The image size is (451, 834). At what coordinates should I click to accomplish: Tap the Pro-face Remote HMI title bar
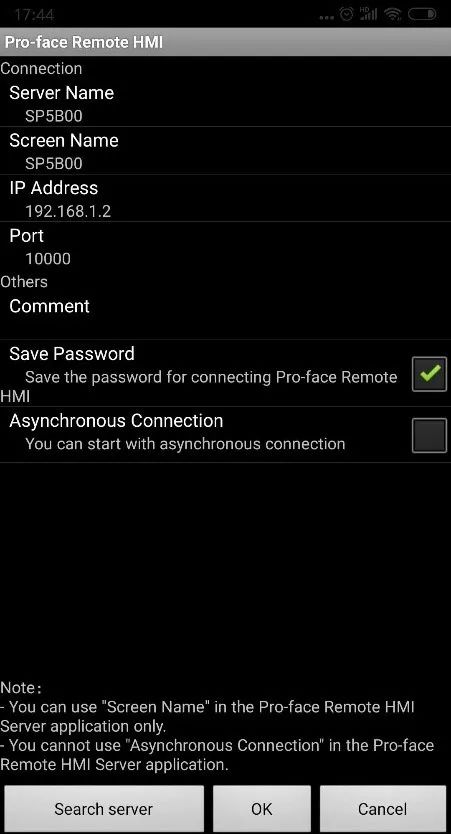(226, 42)
